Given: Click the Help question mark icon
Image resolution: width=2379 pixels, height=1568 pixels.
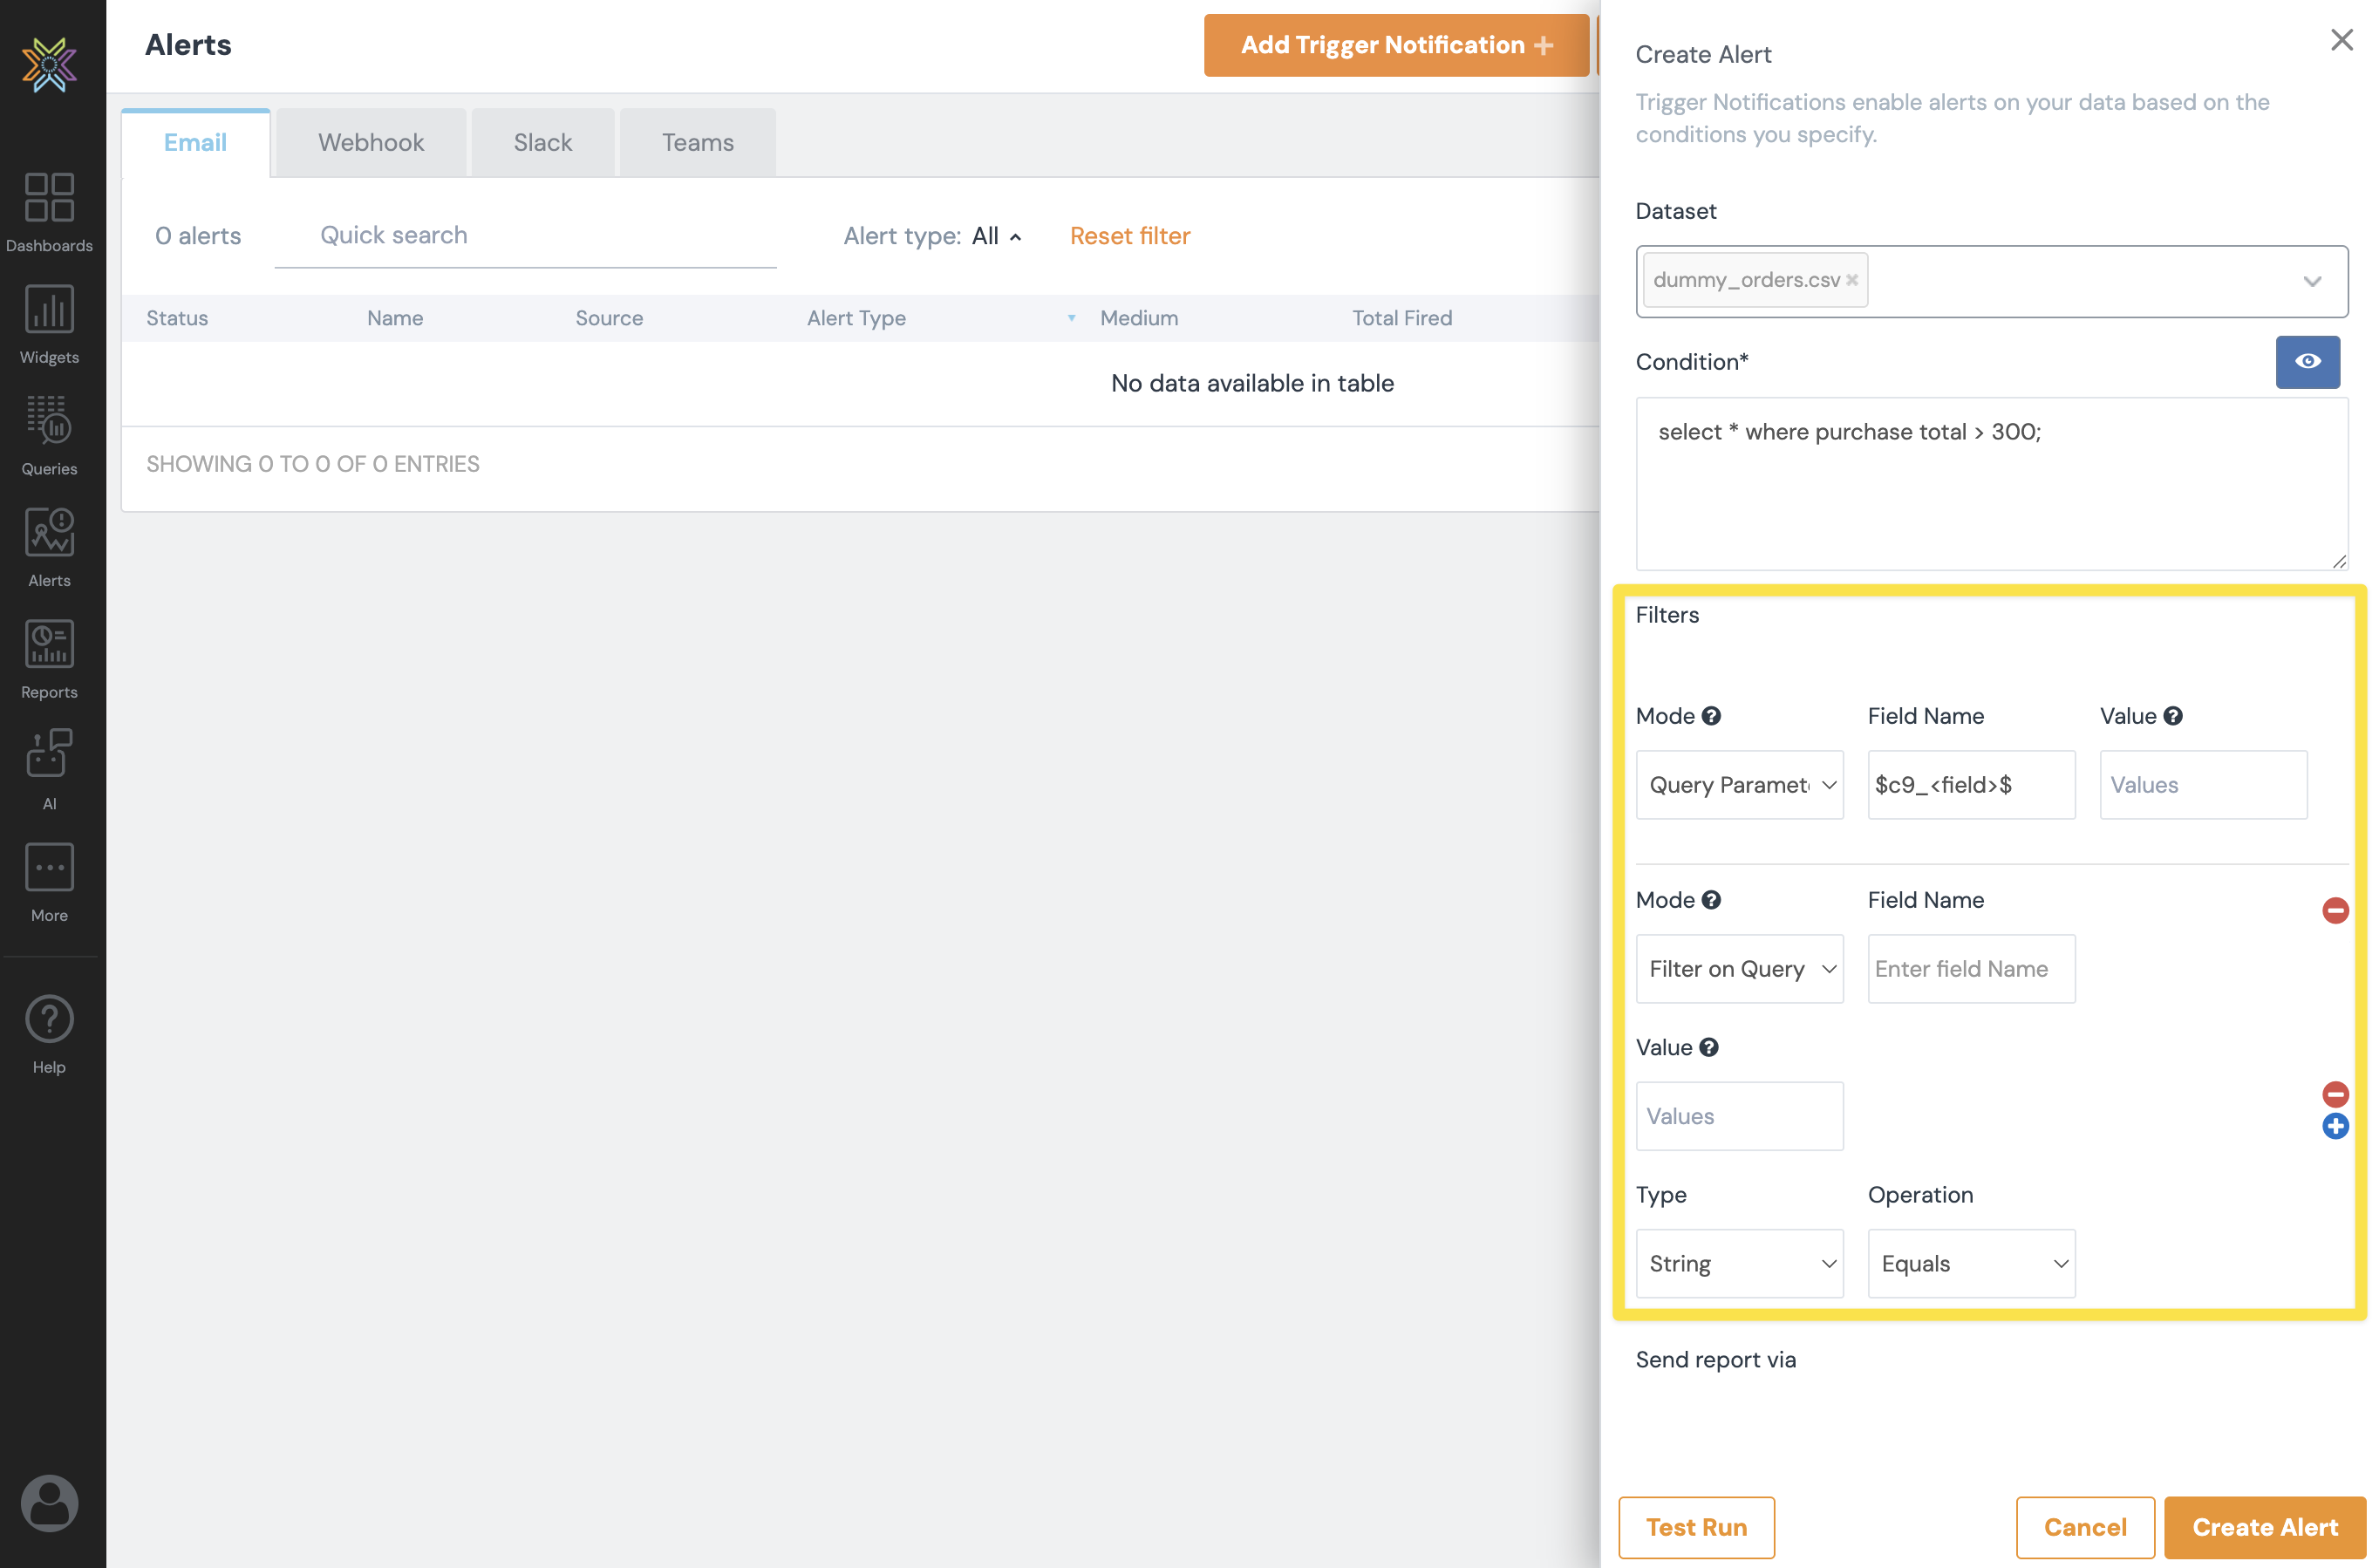Looking at the screenshot, I should coord(49,1019).
